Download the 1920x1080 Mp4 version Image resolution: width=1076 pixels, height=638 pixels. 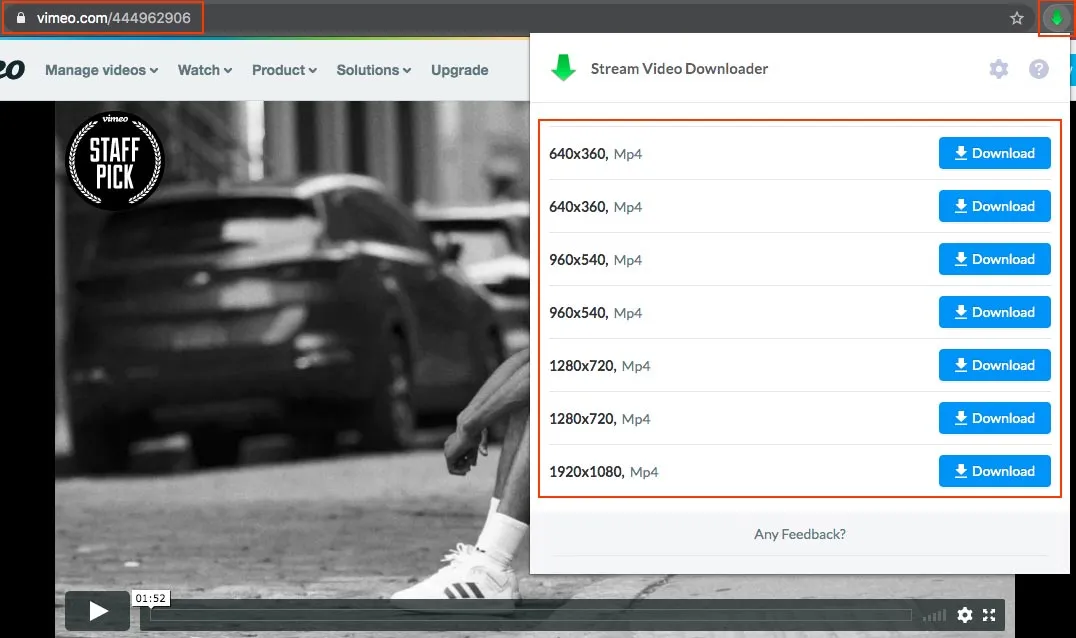994,471
